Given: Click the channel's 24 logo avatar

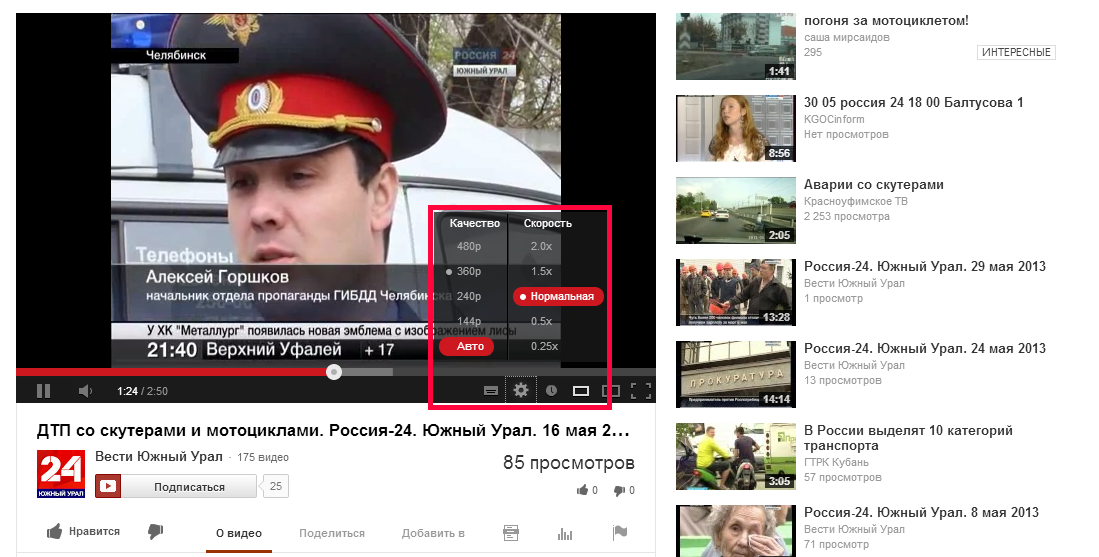Looking at the screenshot, I should click(61, 474).
